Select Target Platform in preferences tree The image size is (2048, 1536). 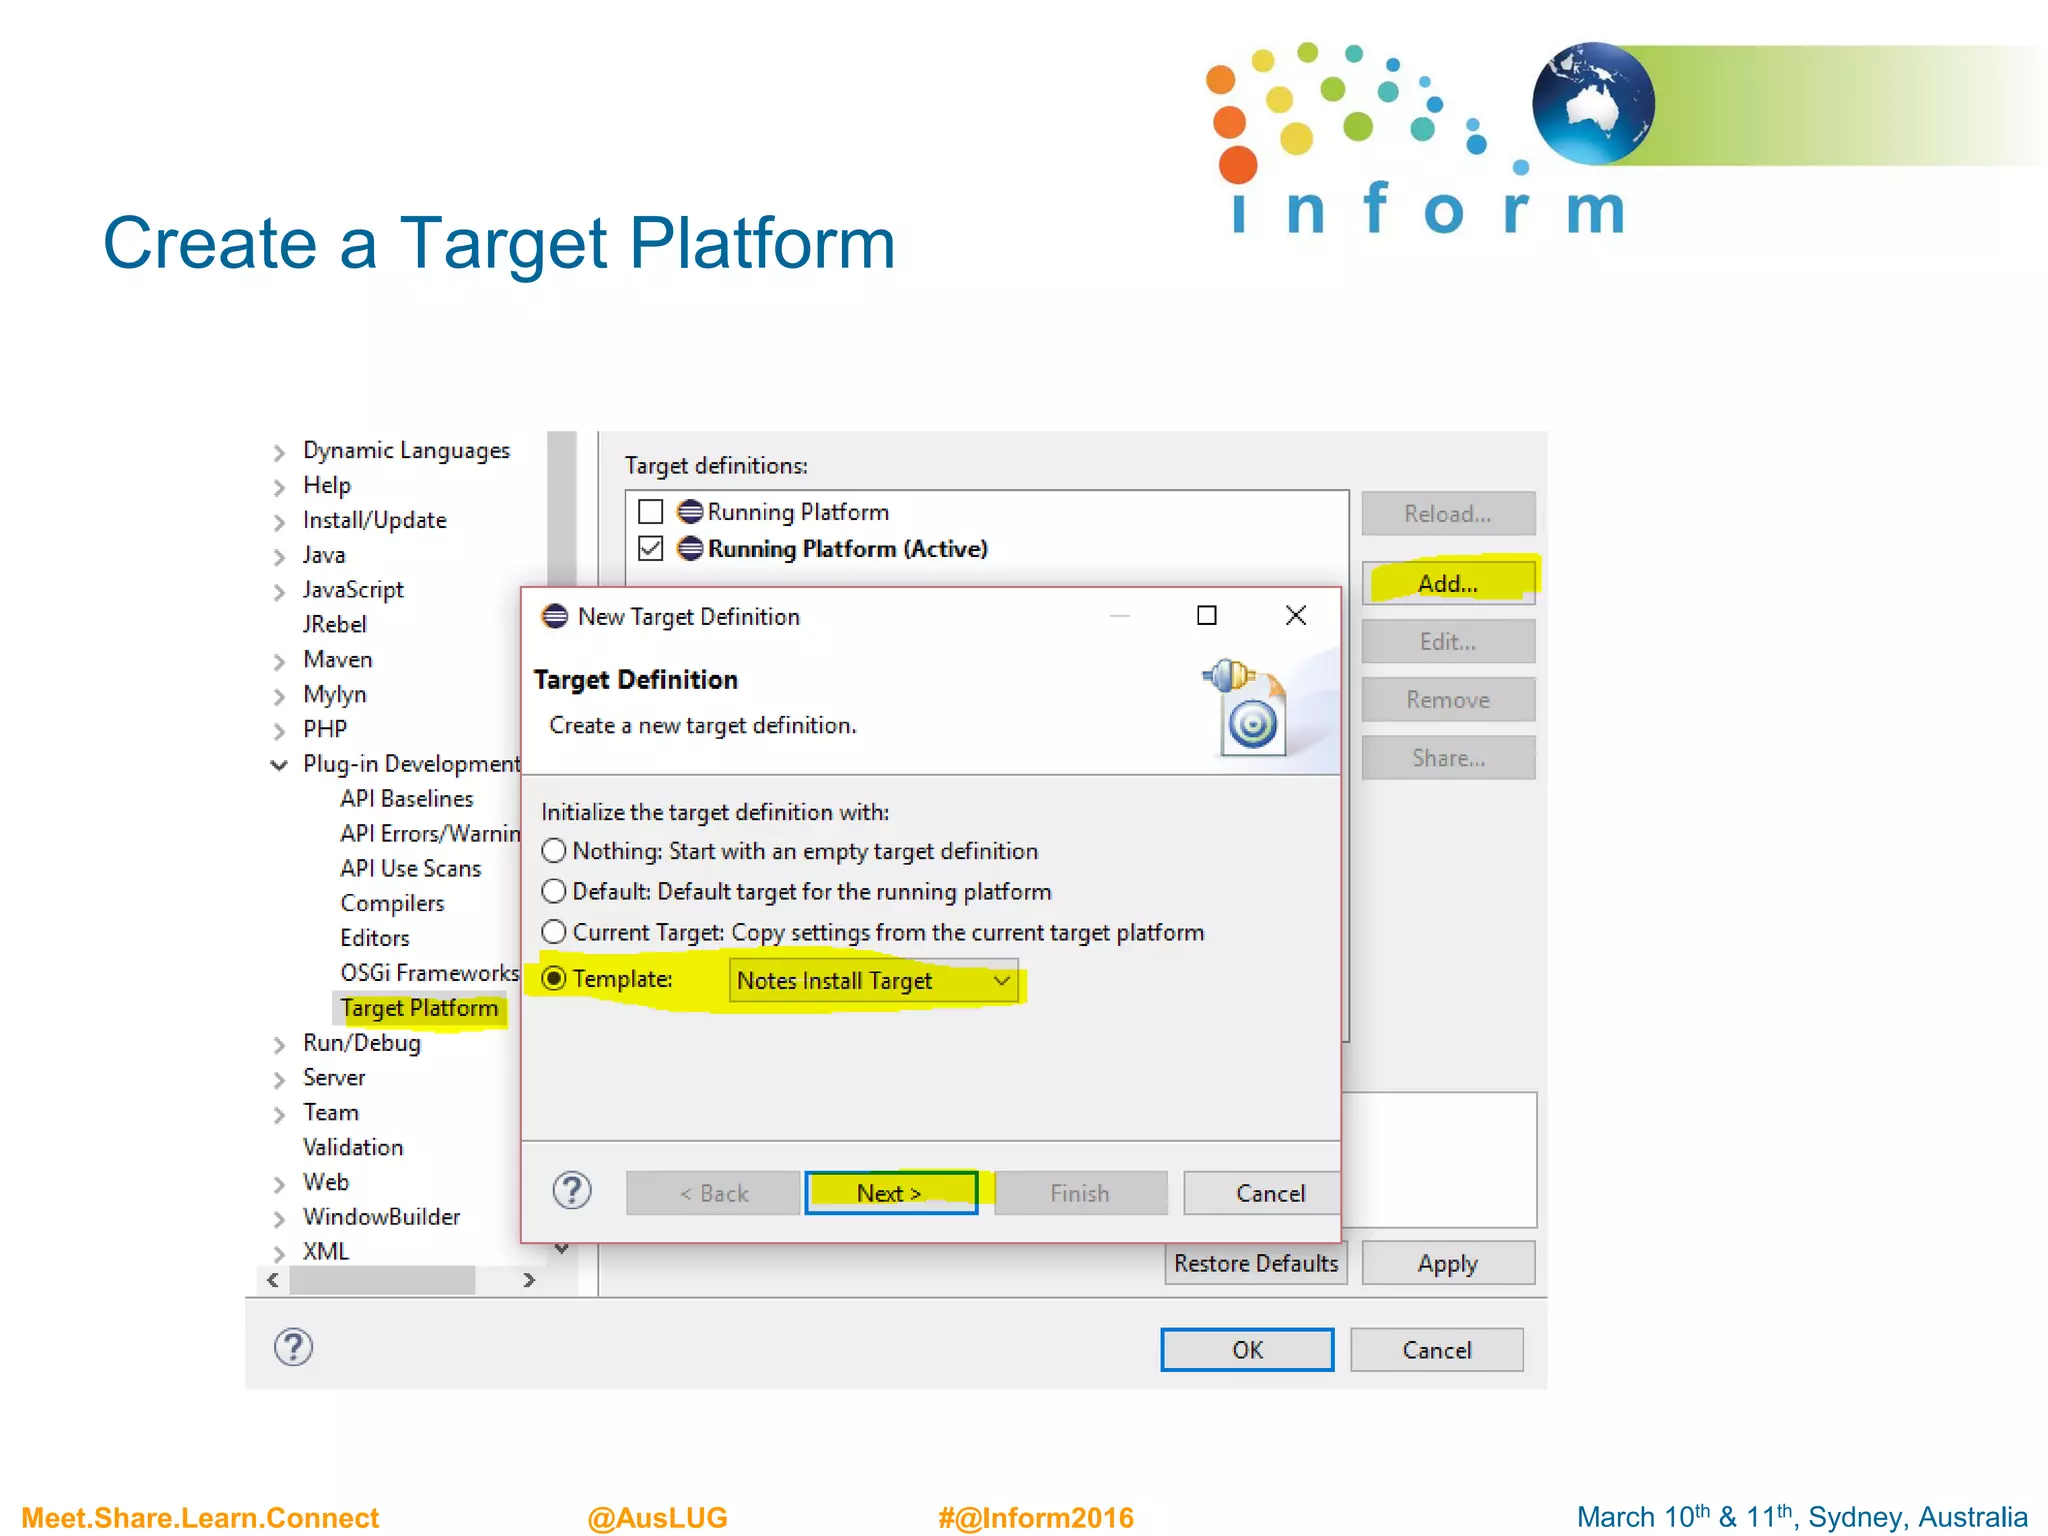pos(419,1008)
